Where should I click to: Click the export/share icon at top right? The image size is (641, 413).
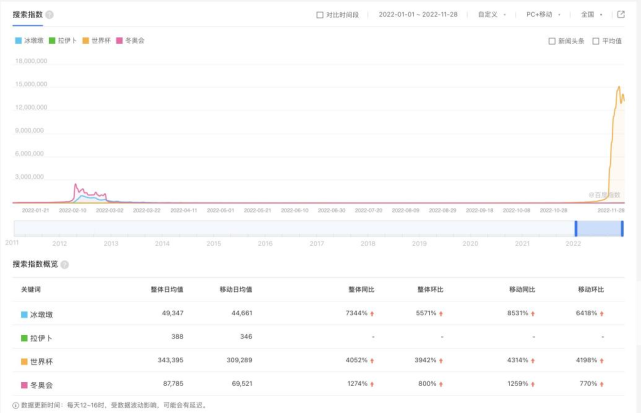coord(621,15)
